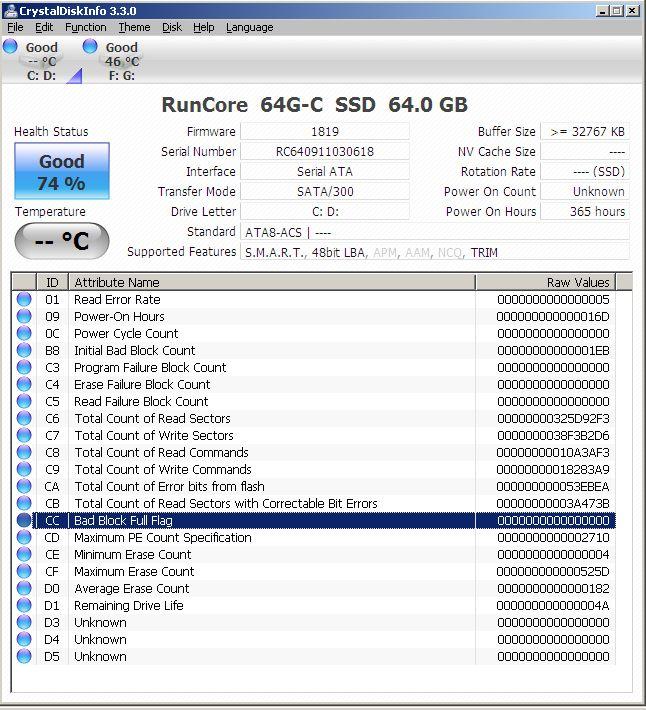Click status orb for Error bits from flash
Screen dimensions: 646x710
[x=24, y=486]
